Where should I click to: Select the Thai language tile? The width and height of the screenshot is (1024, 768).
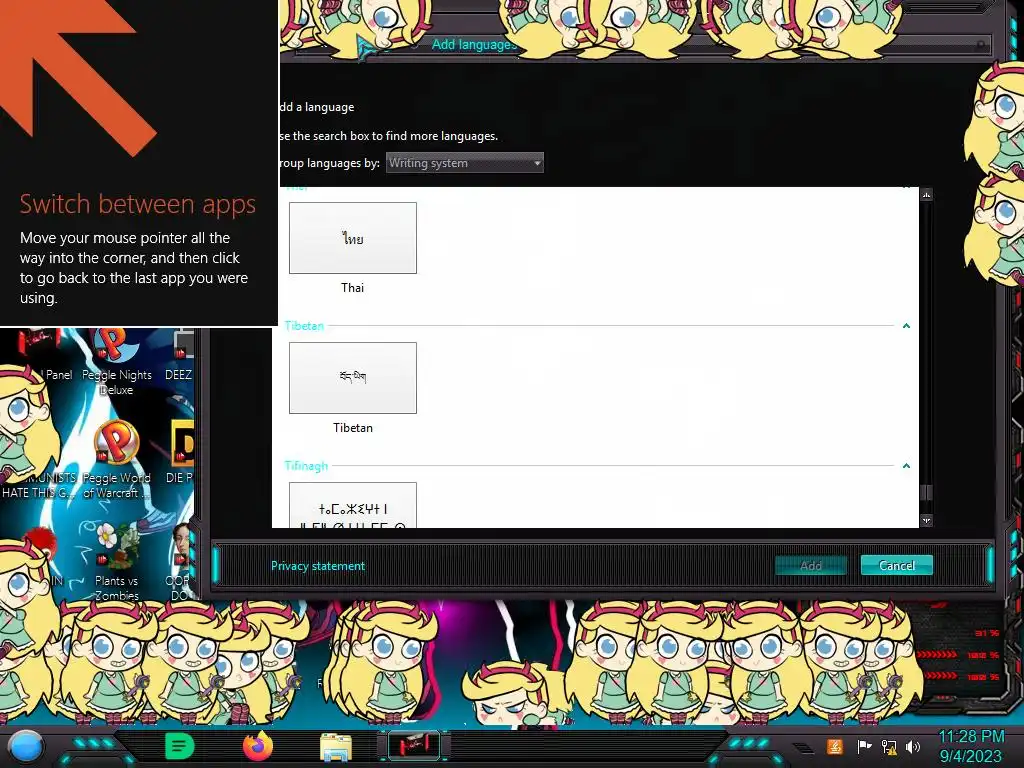353,238
